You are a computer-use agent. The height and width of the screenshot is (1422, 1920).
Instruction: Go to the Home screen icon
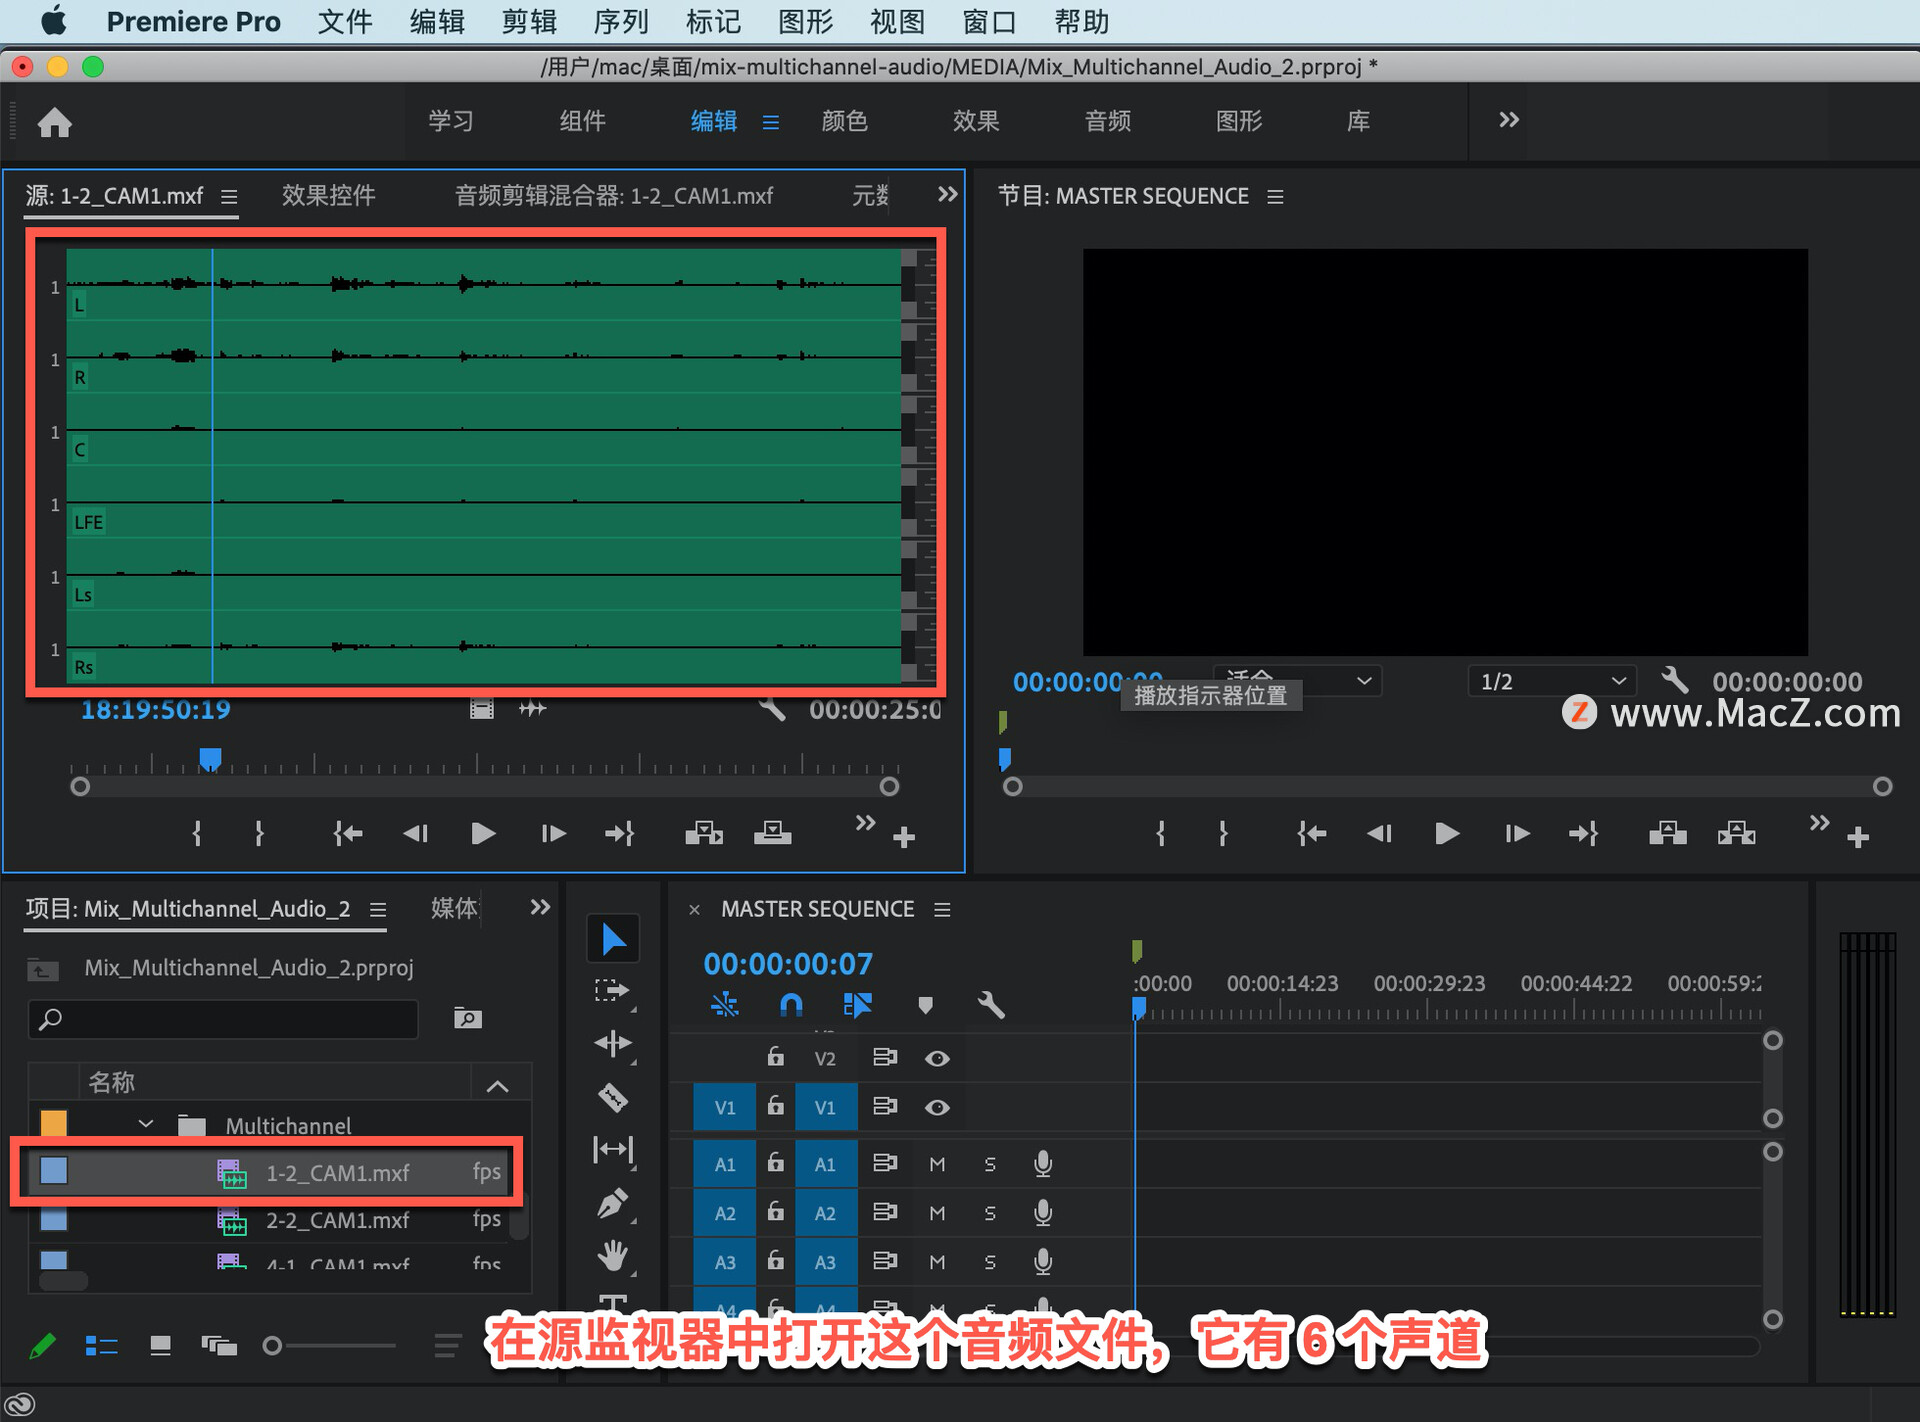(x=55, y=123)
